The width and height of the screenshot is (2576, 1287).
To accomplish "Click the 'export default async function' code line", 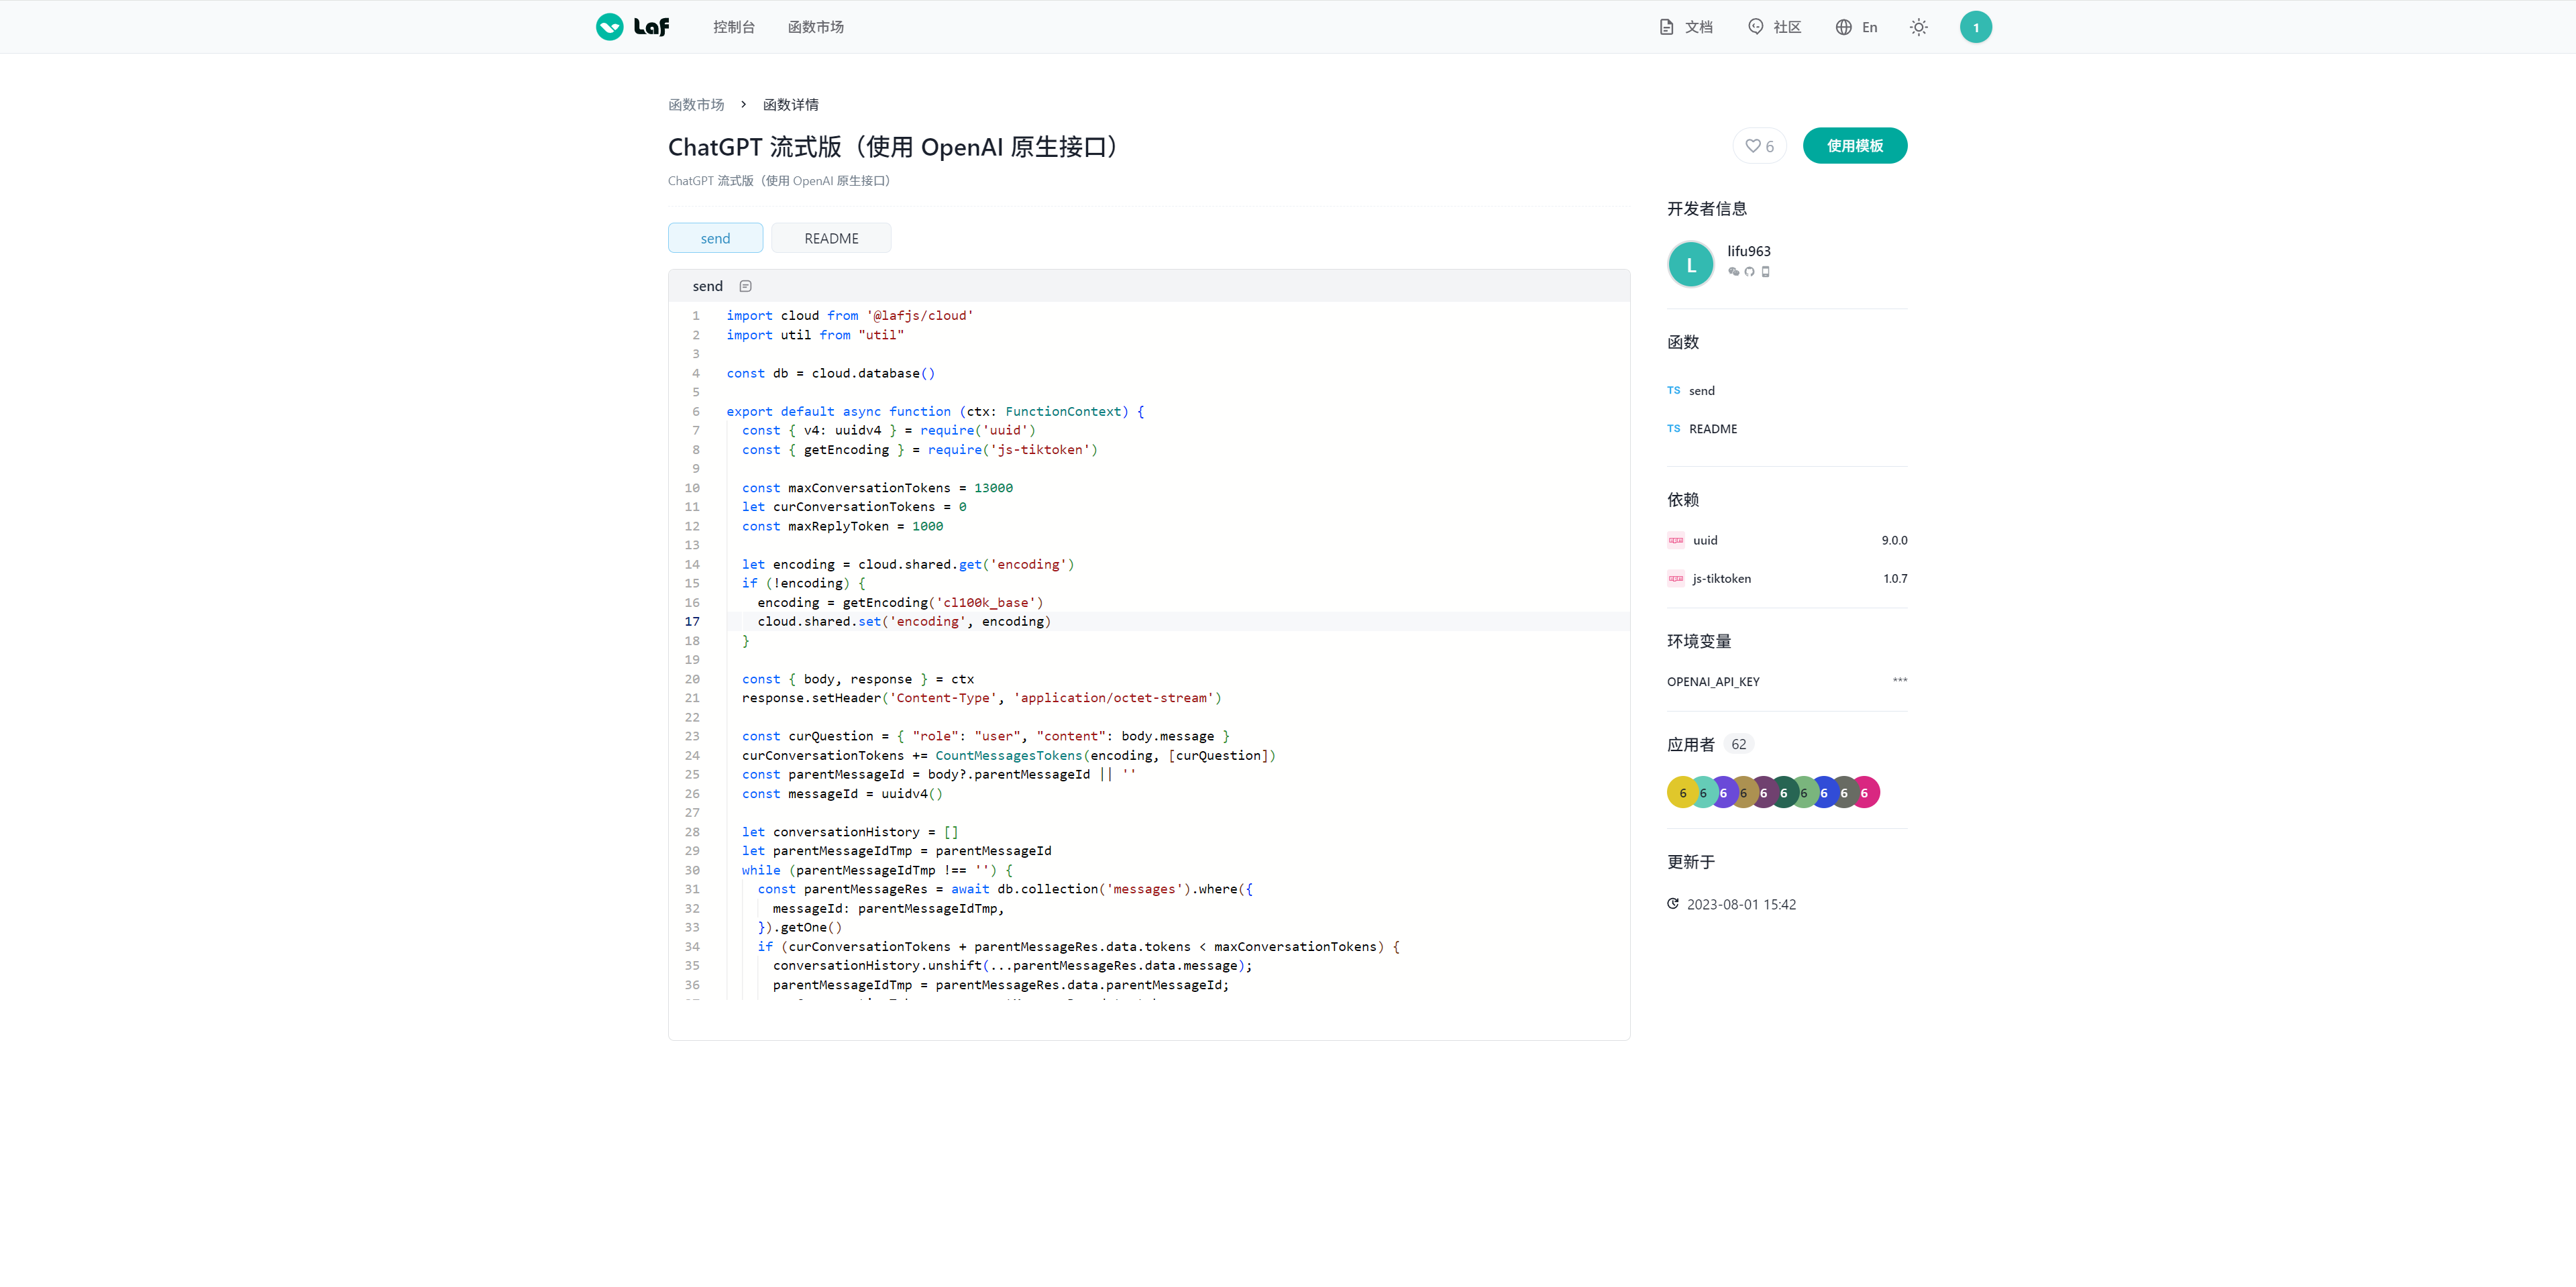I will 935,412.
